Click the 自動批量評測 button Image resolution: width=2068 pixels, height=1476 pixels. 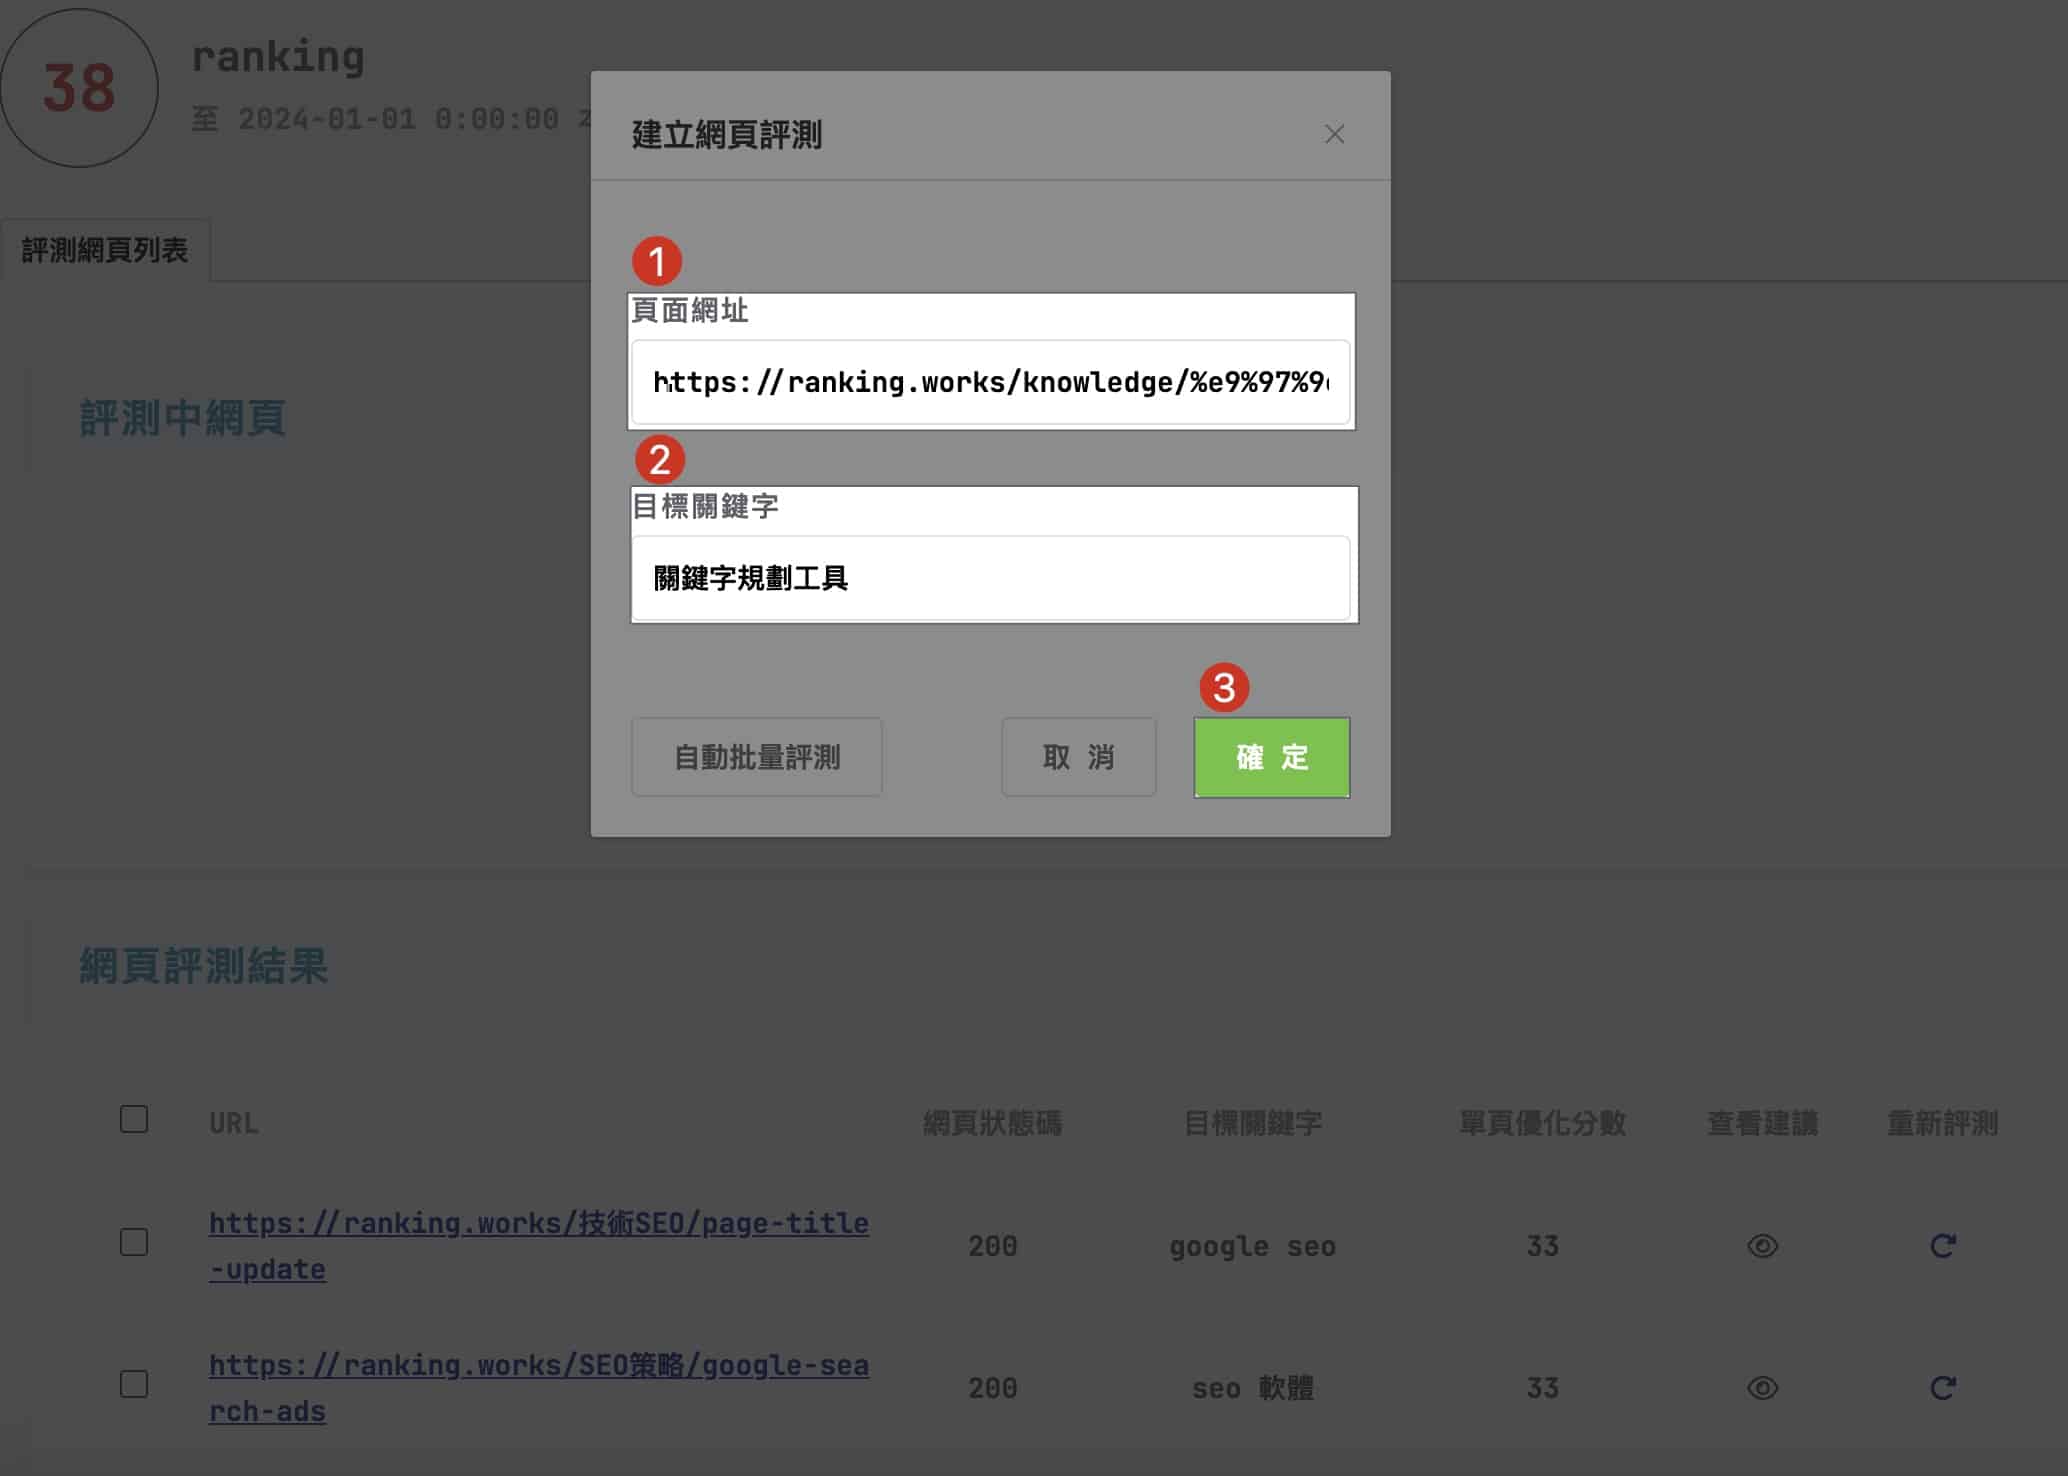click(756, 757)
